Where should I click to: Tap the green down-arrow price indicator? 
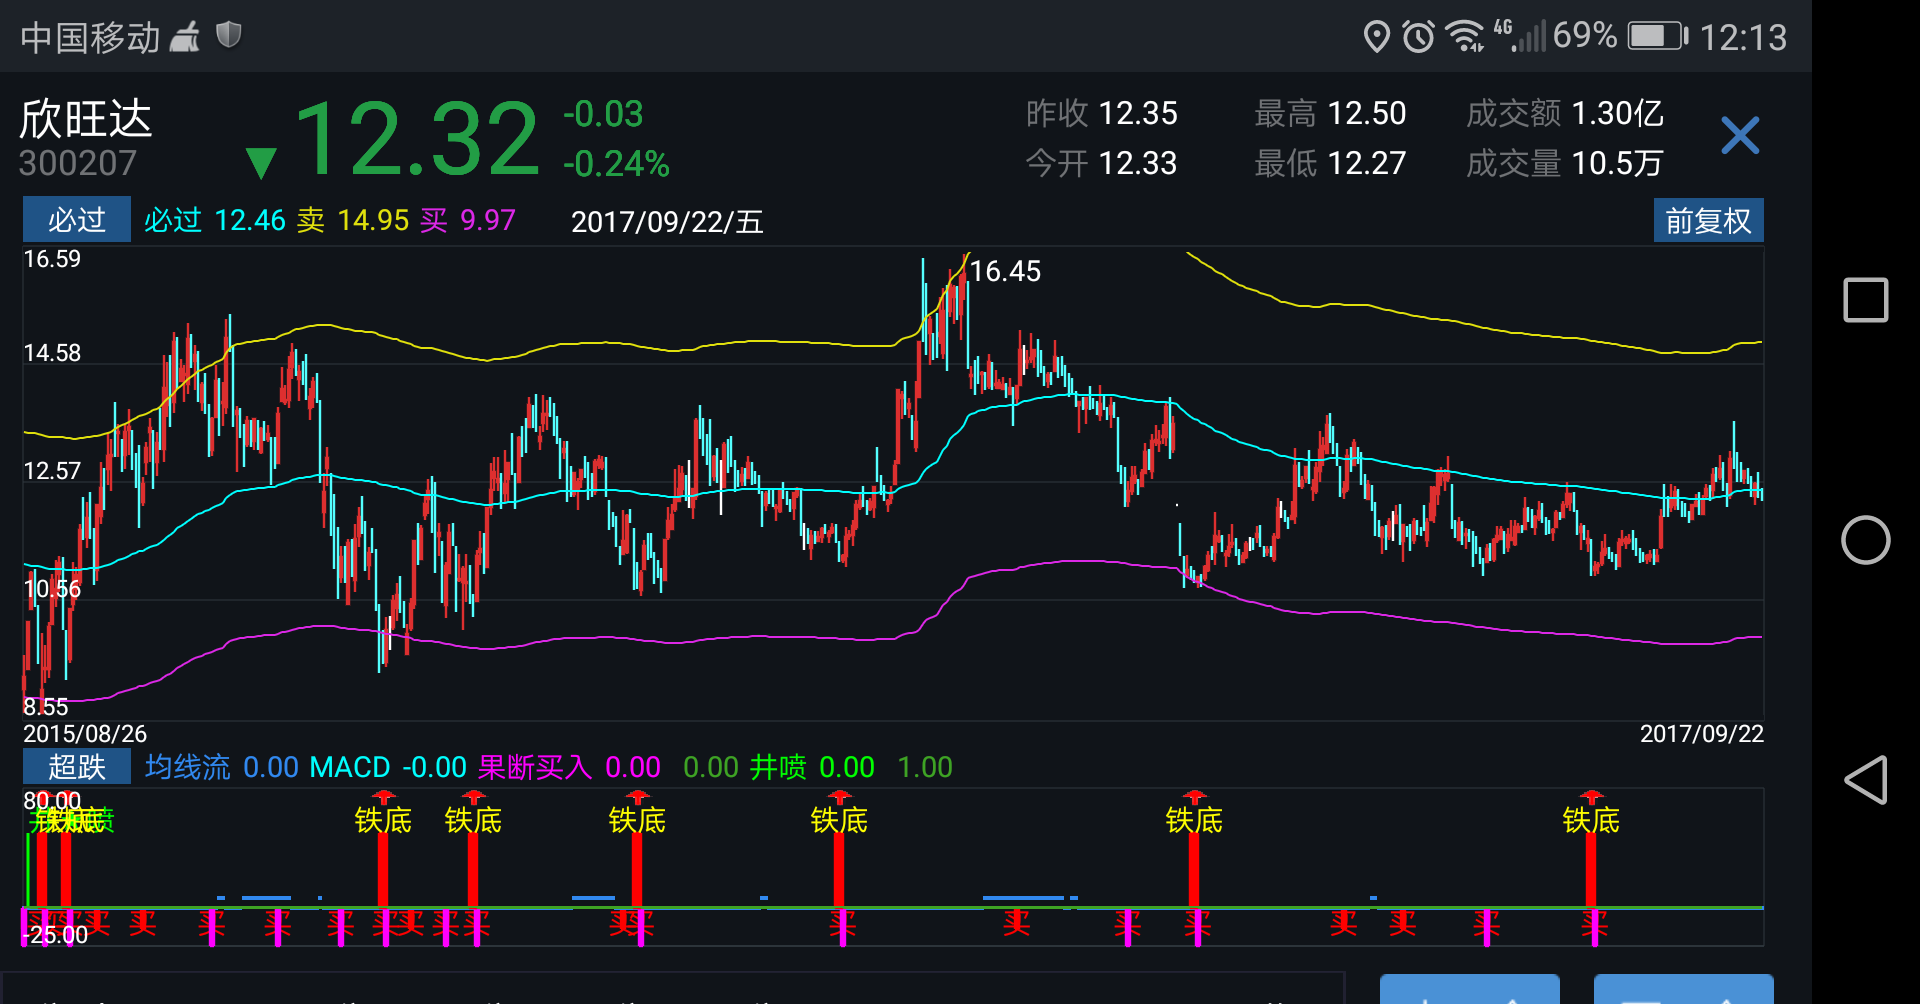[261, 162]
